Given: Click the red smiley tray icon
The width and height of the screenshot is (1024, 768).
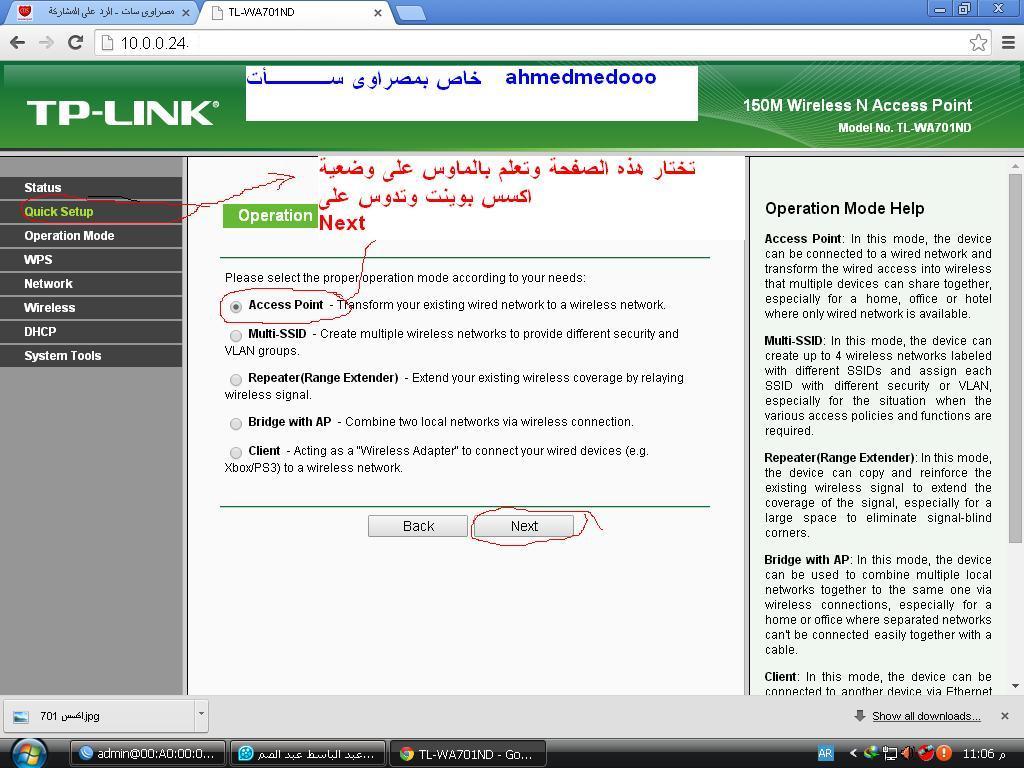Looking at the screenshot, I should tap(925, 753).
